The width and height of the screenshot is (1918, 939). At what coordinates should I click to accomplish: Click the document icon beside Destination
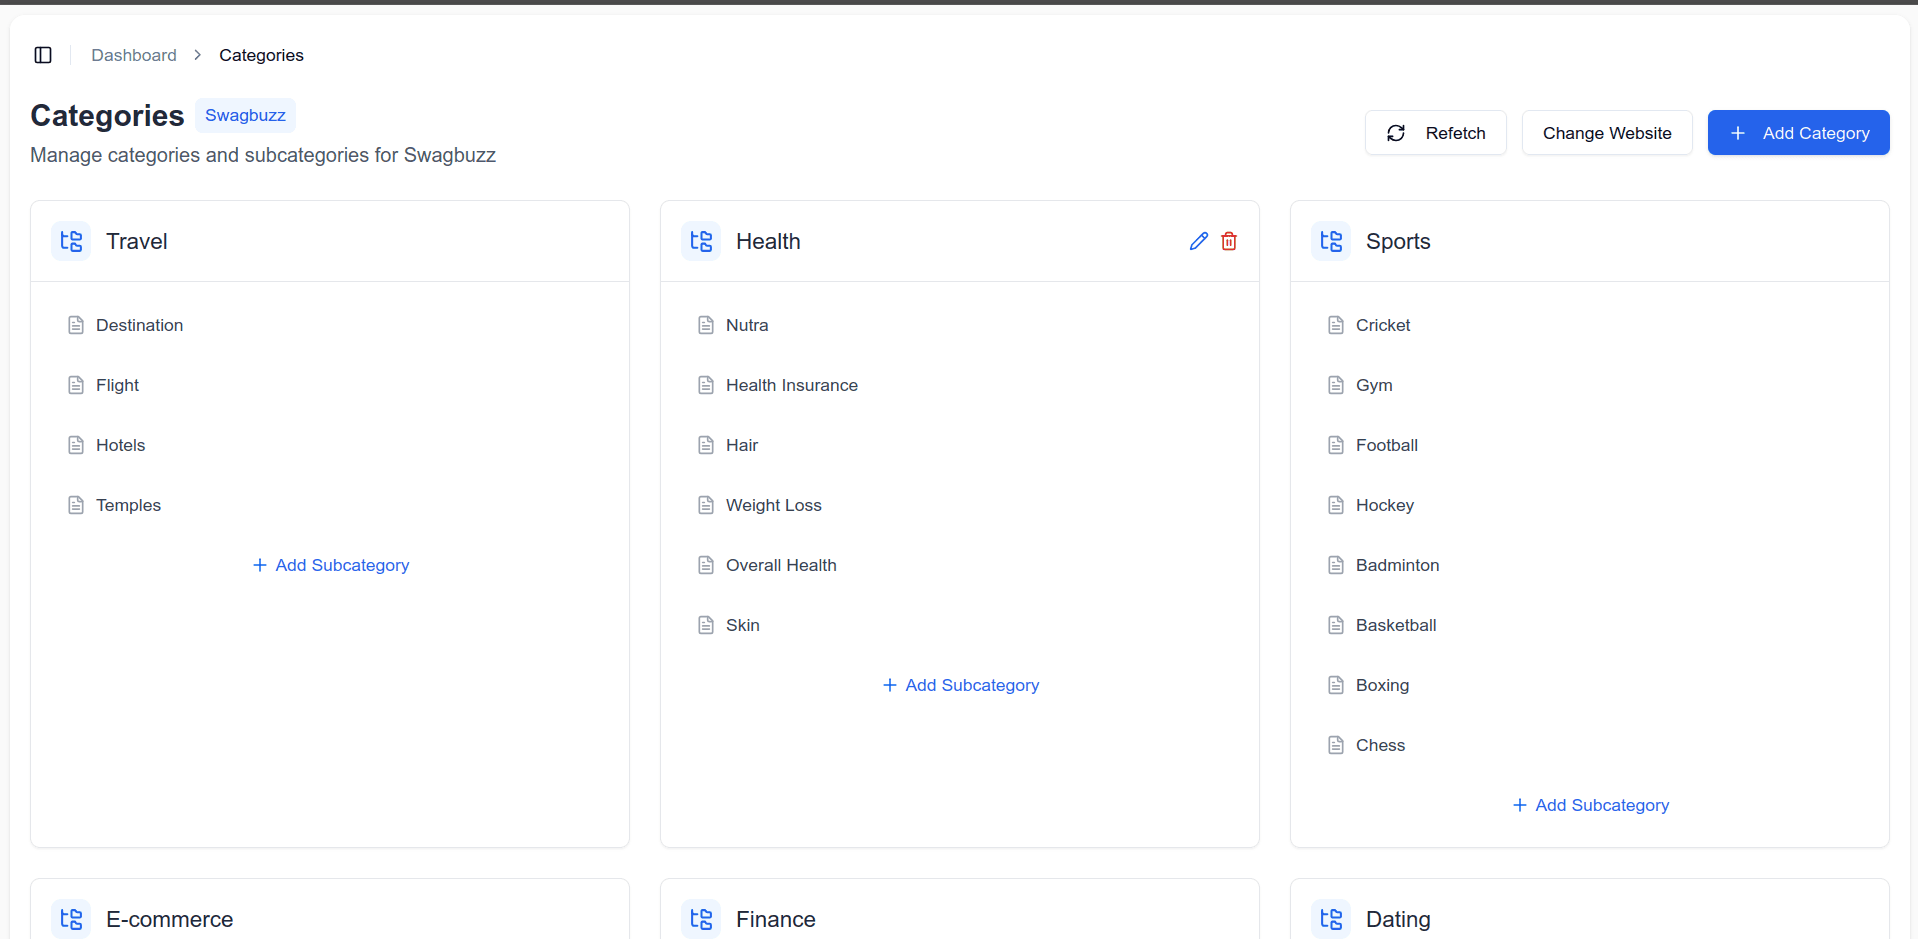(76, 325)
